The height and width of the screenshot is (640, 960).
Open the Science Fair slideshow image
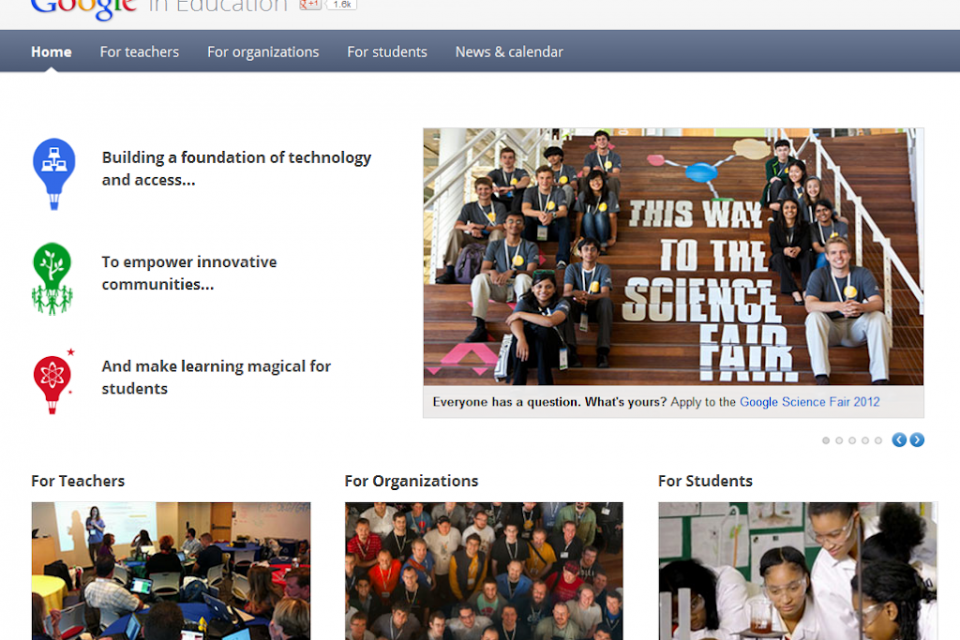point(673,257)
